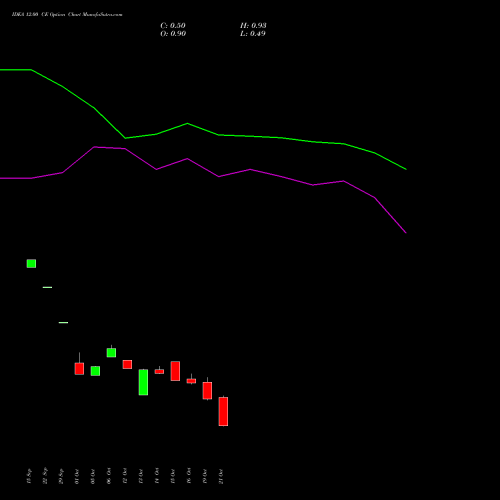Viewport: 500px width, 500px height.
Task: Click the "01 Oct" date label
Action: (77, 476)
